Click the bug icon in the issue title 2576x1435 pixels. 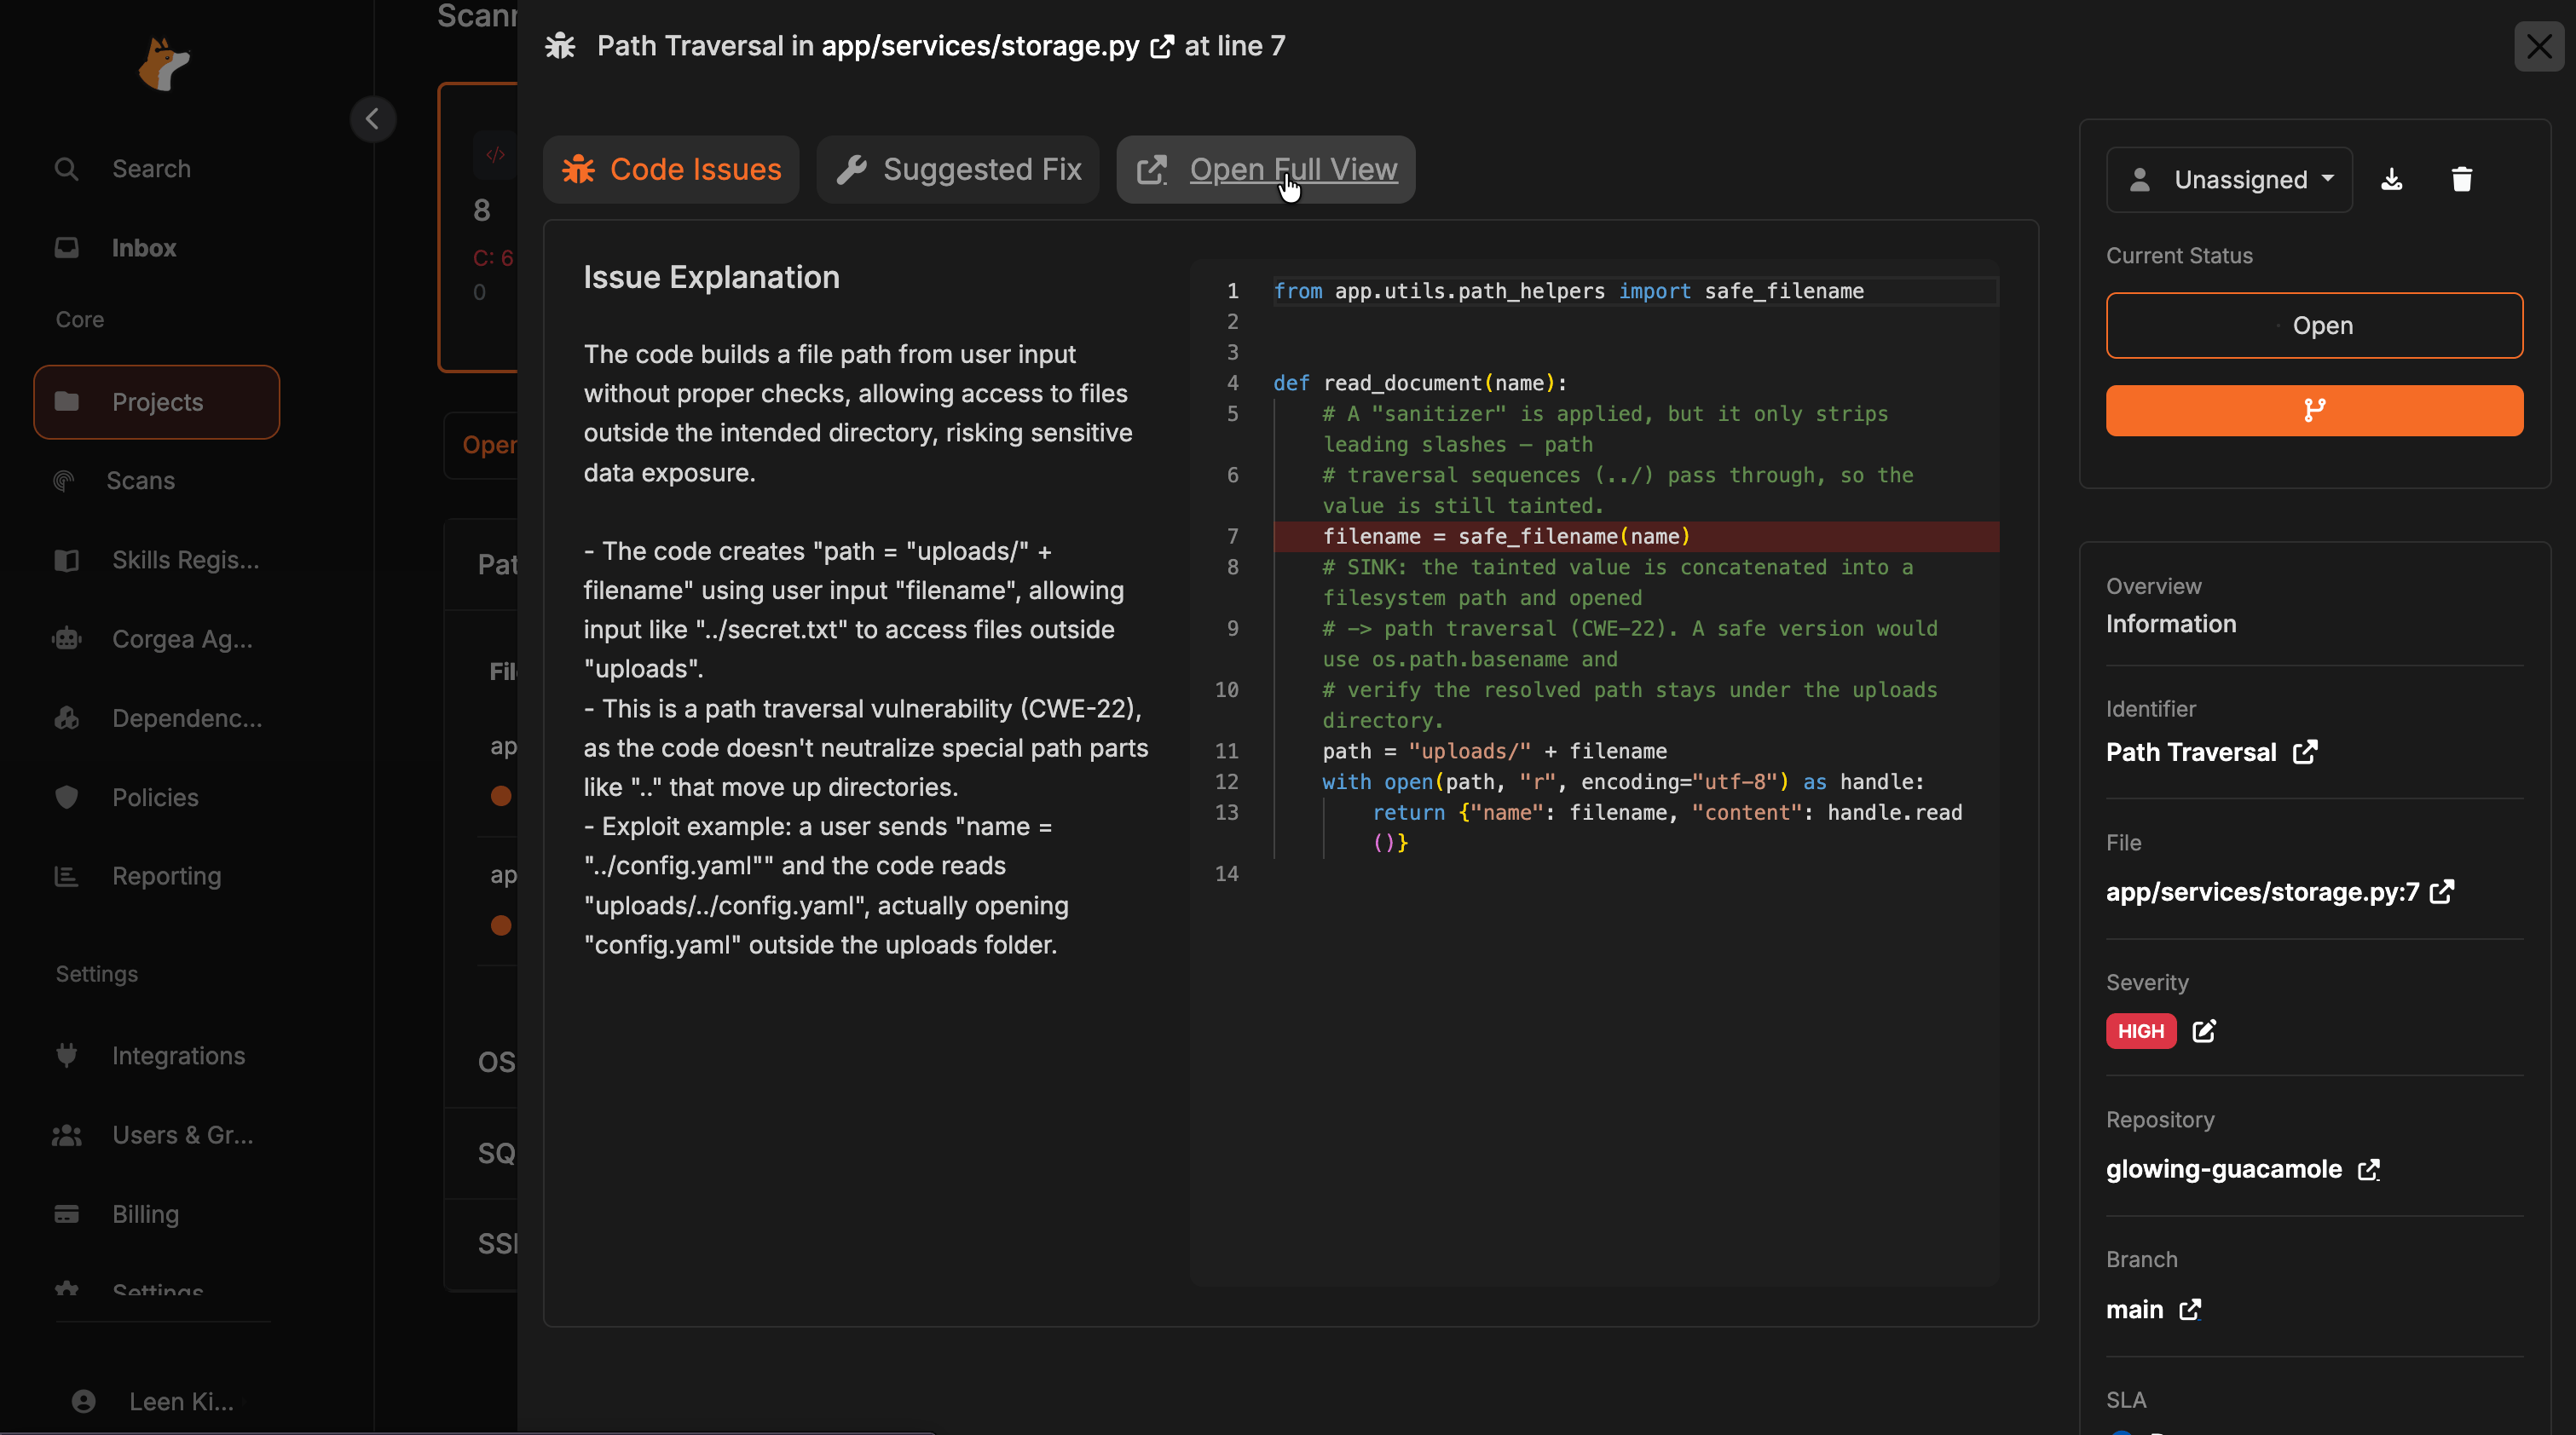point(560,46)
